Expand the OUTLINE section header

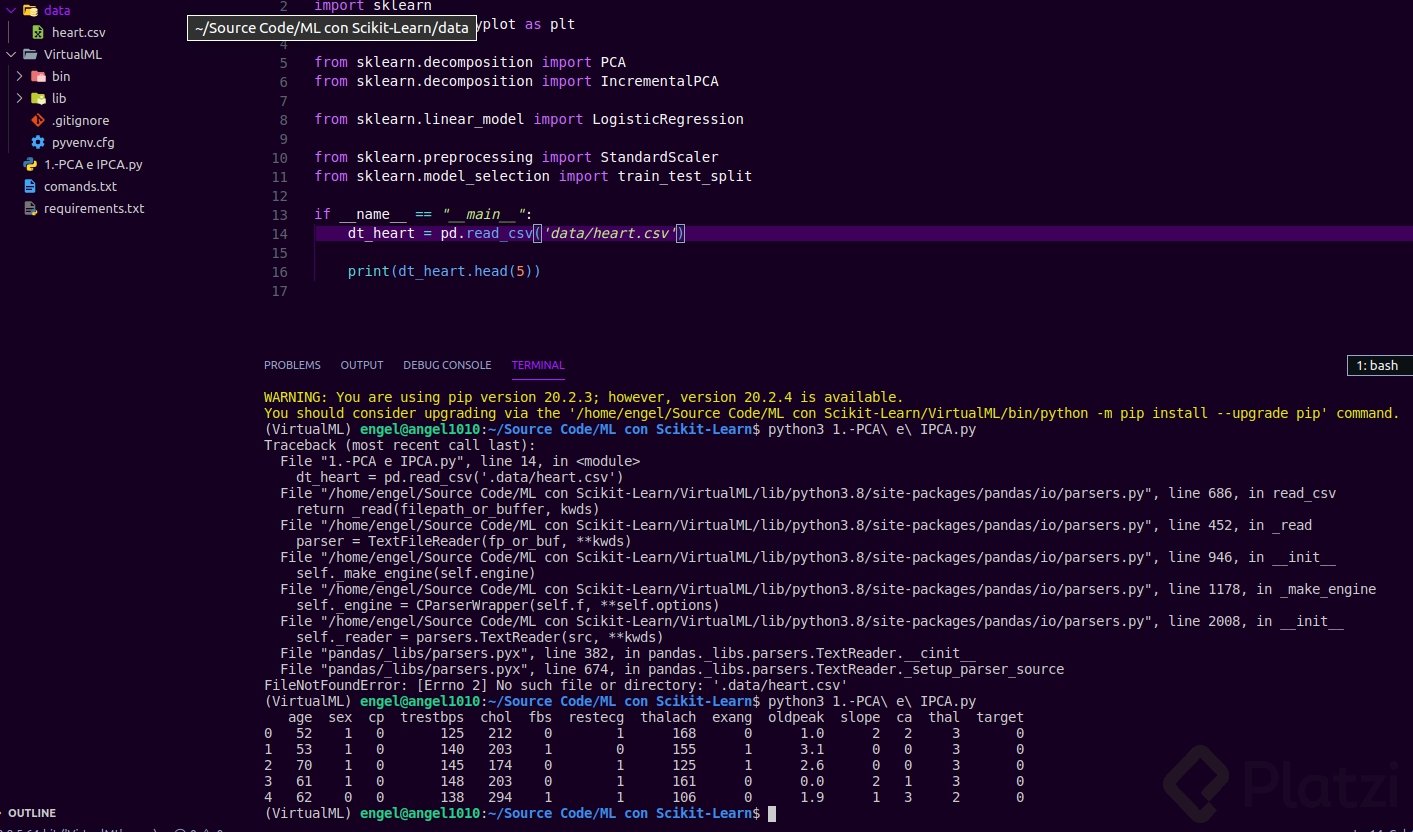(x=32, y=813)
